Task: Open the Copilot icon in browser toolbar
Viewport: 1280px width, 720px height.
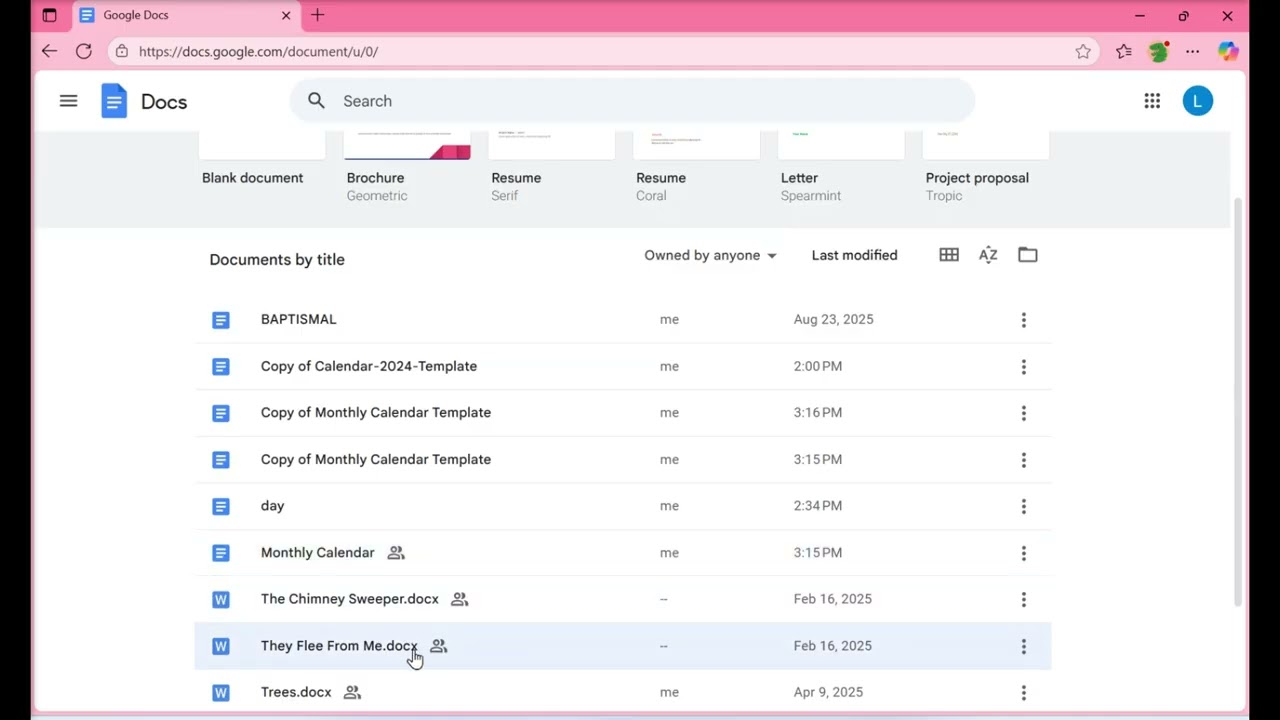Action: pos(1228,51)
